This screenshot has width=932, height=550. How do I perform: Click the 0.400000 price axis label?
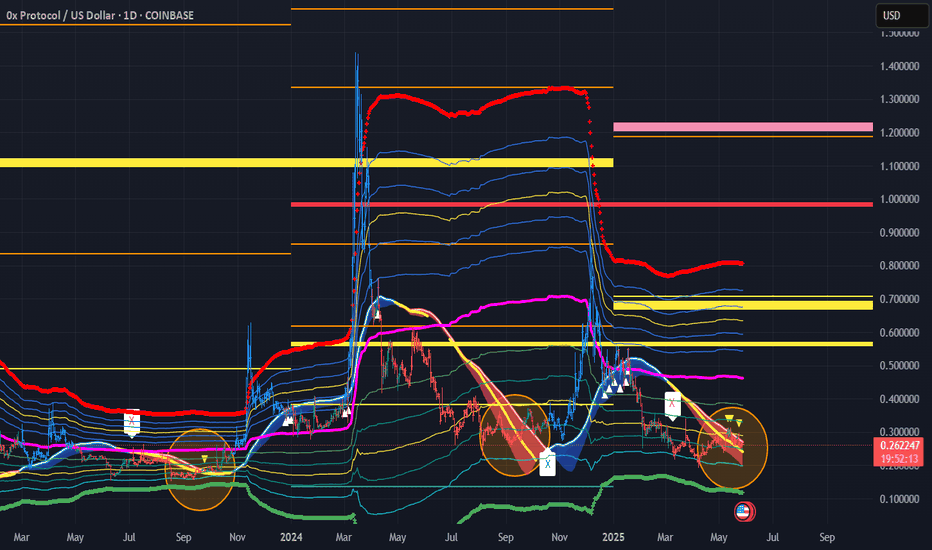900,399
